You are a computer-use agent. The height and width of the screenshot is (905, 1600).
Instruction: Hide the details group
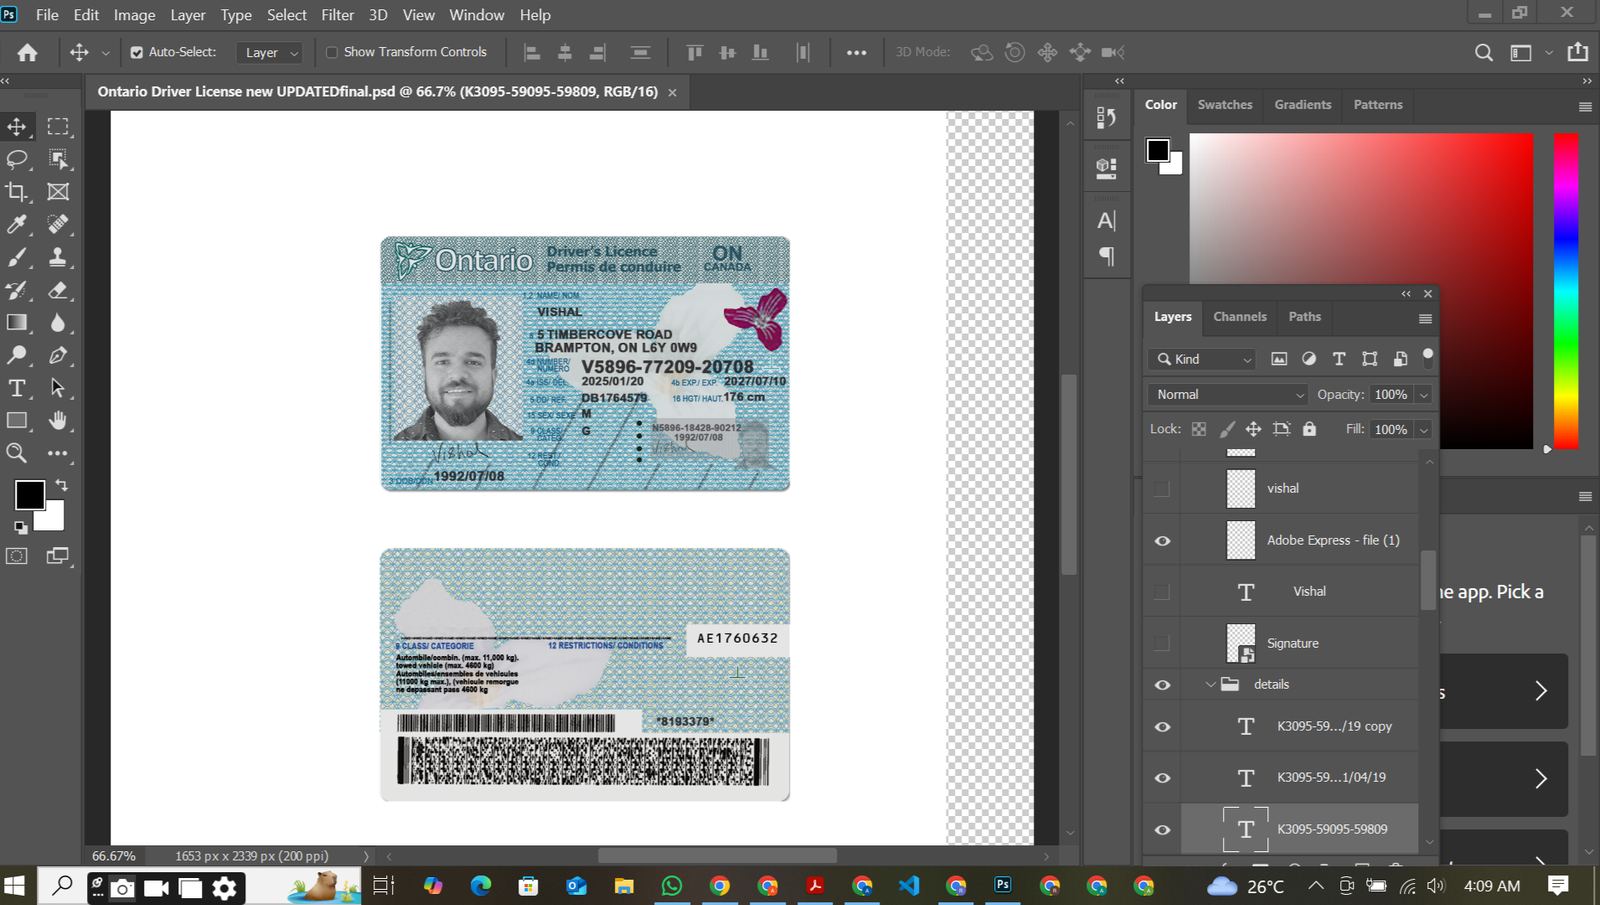point(1162,685)
